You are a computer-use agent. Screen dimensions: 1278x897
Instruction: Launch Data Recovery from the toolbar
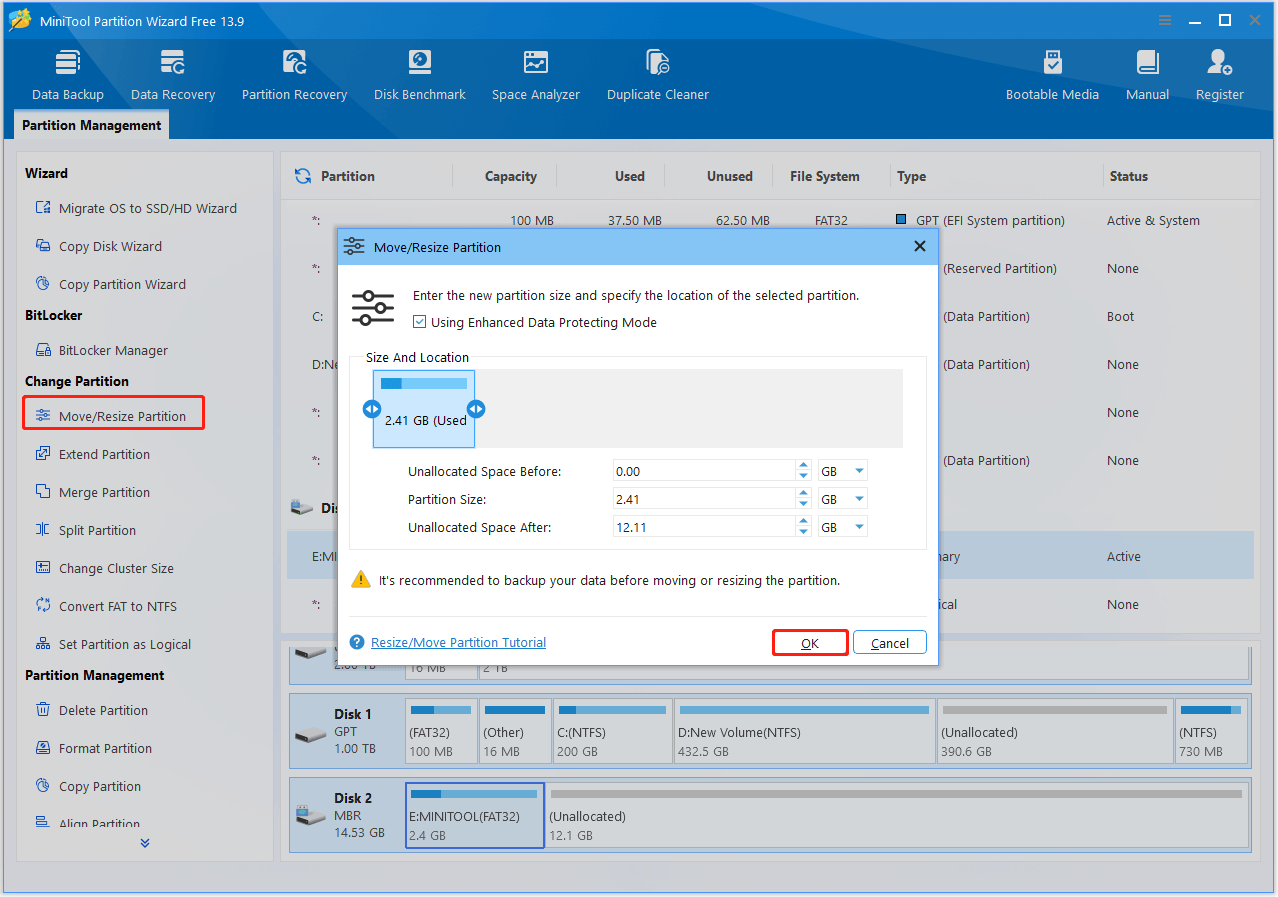click(x=173, y=75)
